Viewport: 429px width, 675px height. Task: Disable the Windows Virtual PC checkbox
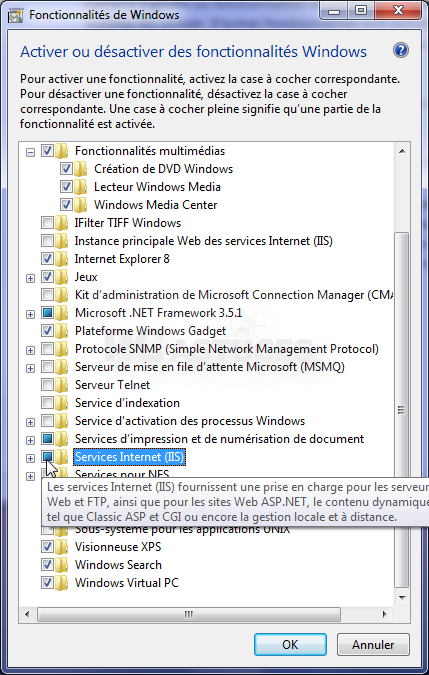[47, 582]
